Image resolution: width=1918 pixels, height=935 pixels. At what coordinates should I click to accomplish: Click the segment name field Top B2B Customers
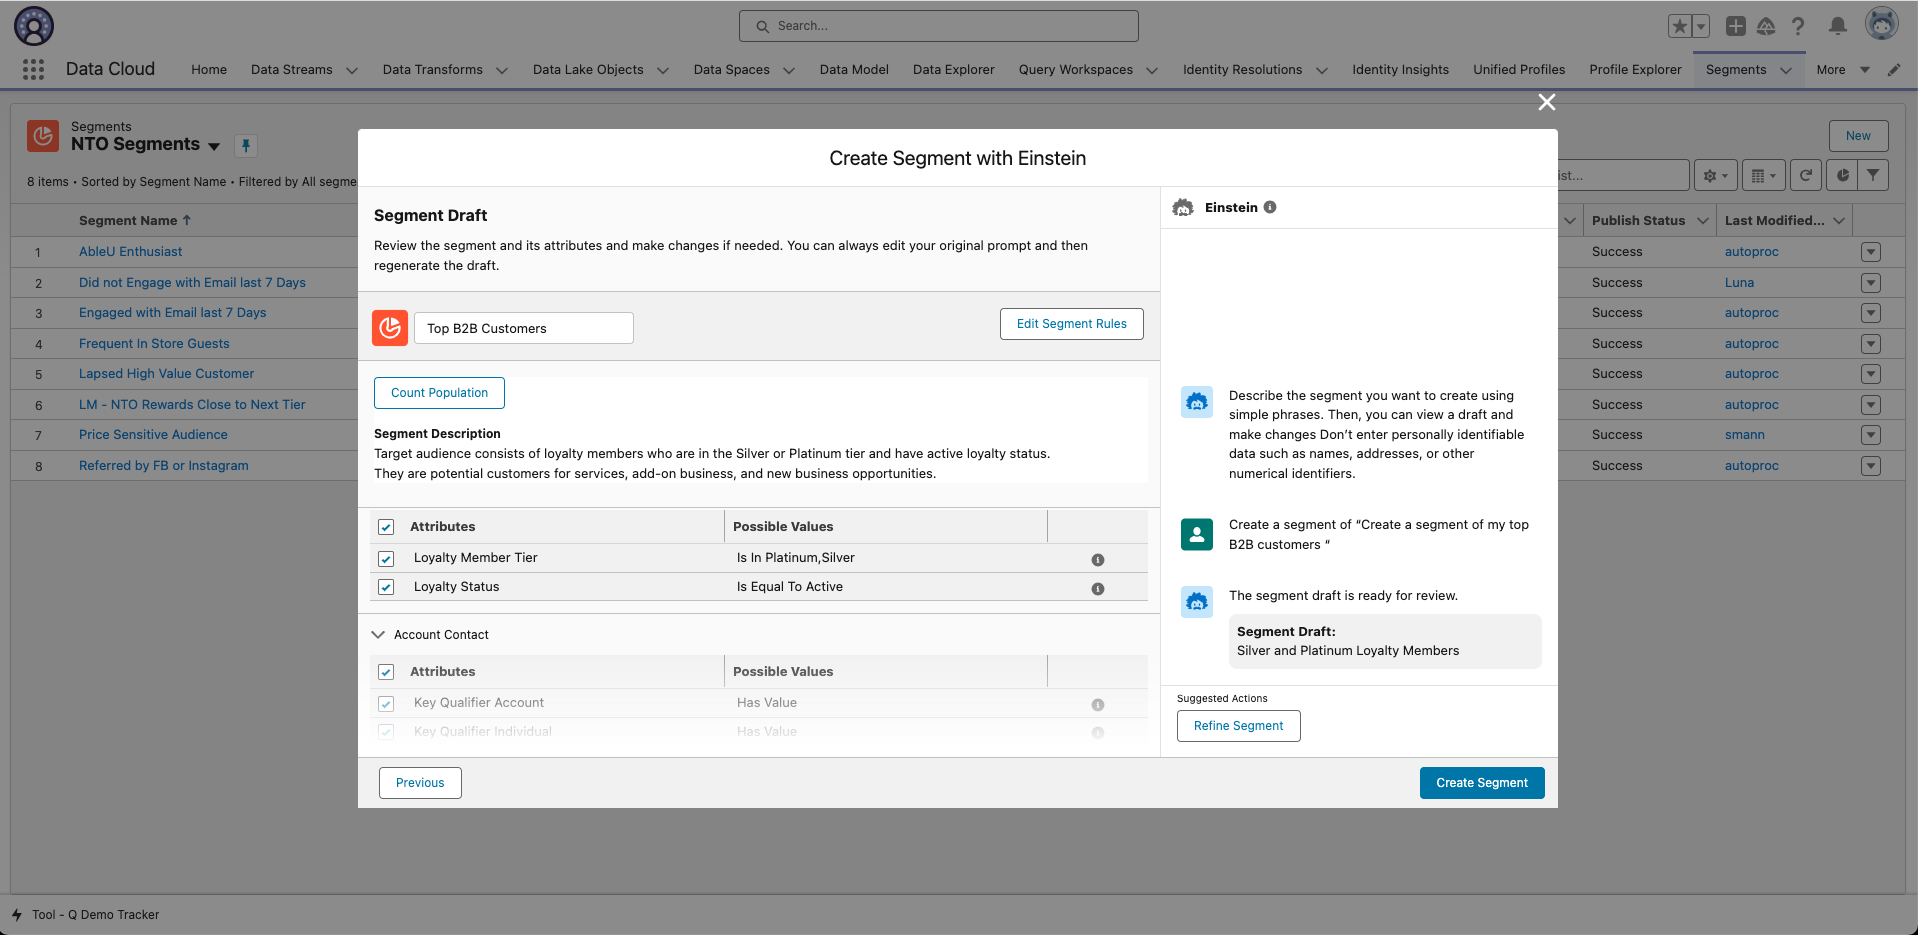coord(524,328)
